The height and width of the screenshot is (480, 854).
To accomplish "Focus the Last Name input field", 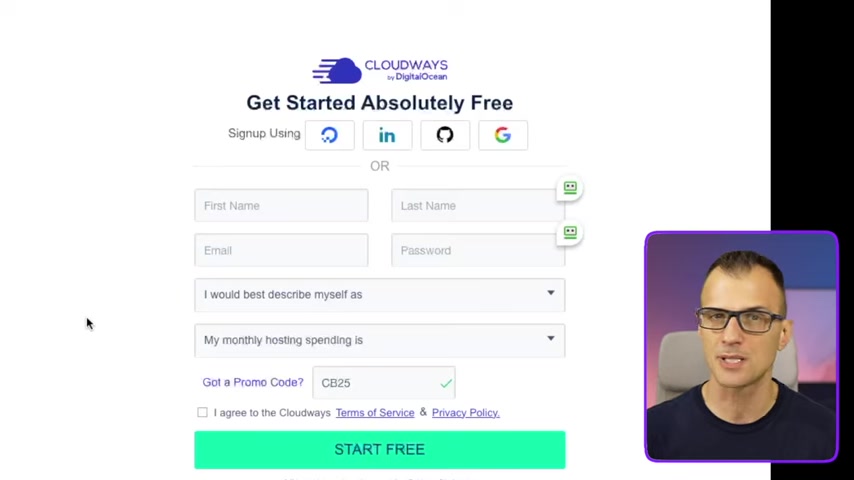I will [478, 205].
